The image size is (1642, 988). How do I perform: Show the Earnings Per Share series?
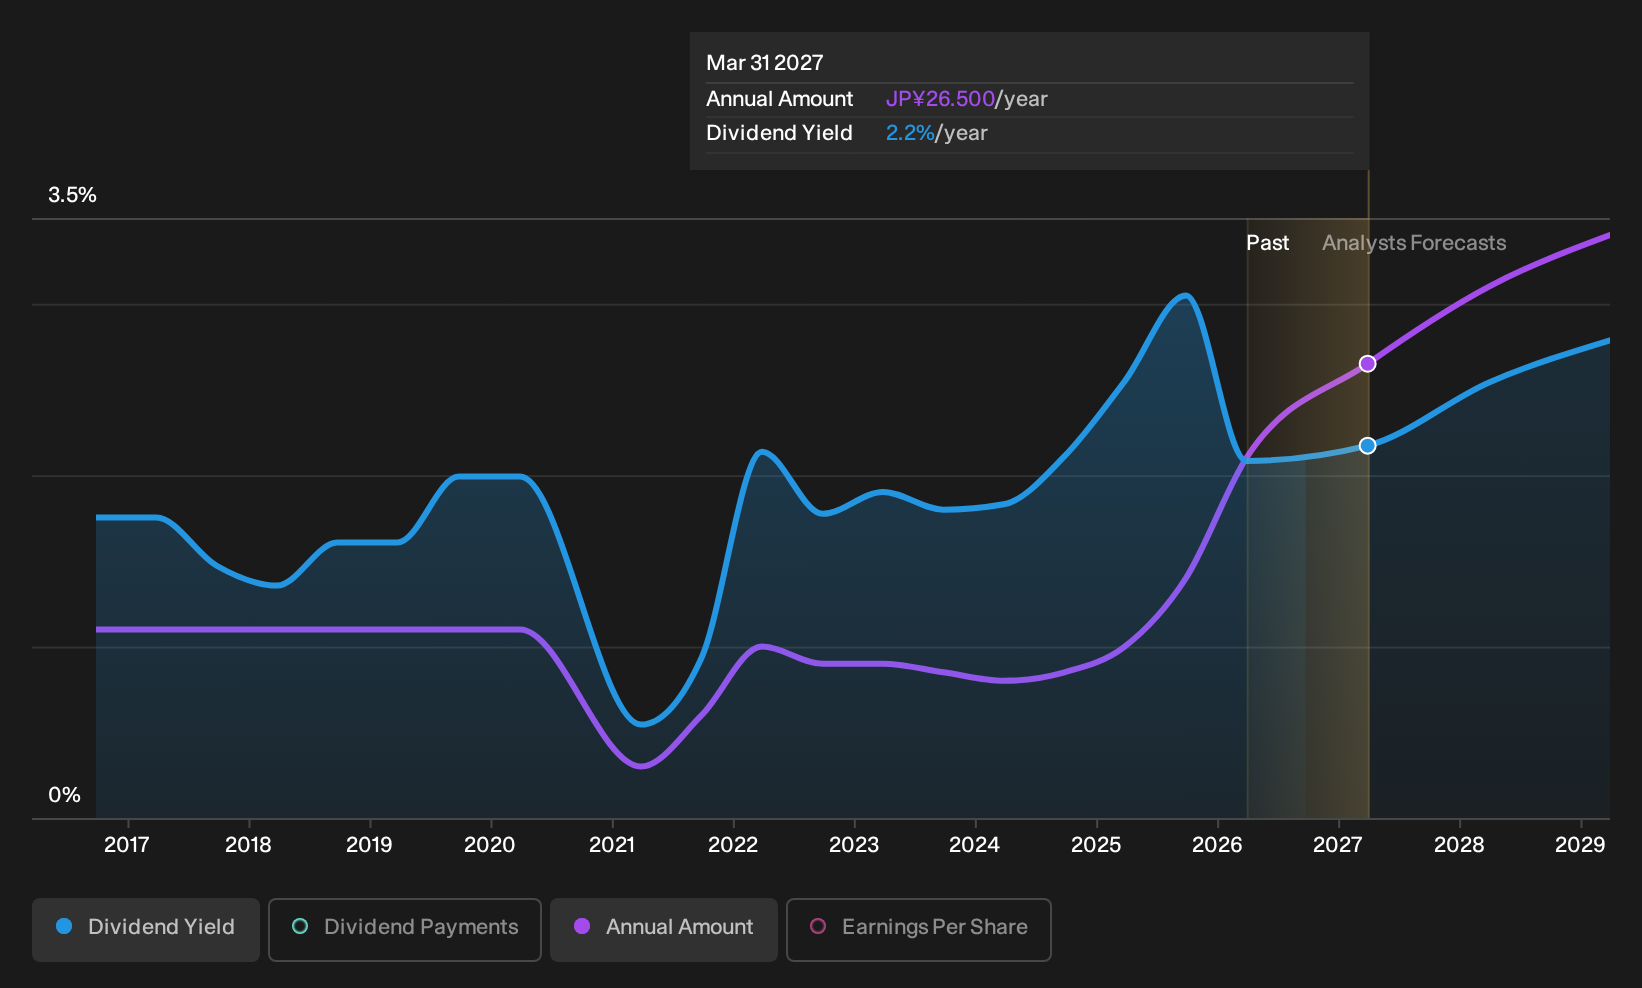point(919,930)
